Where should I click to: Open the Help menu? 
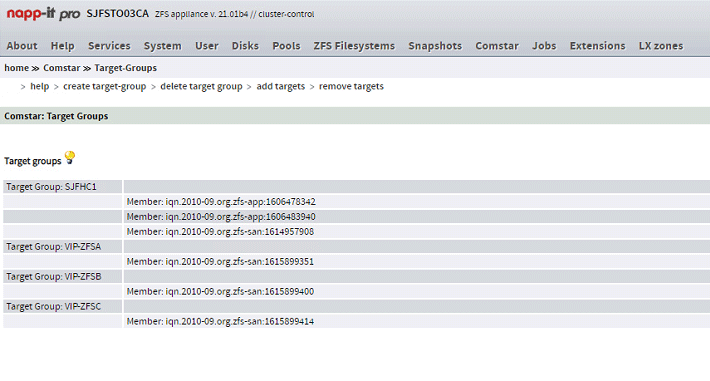[62, 46]
